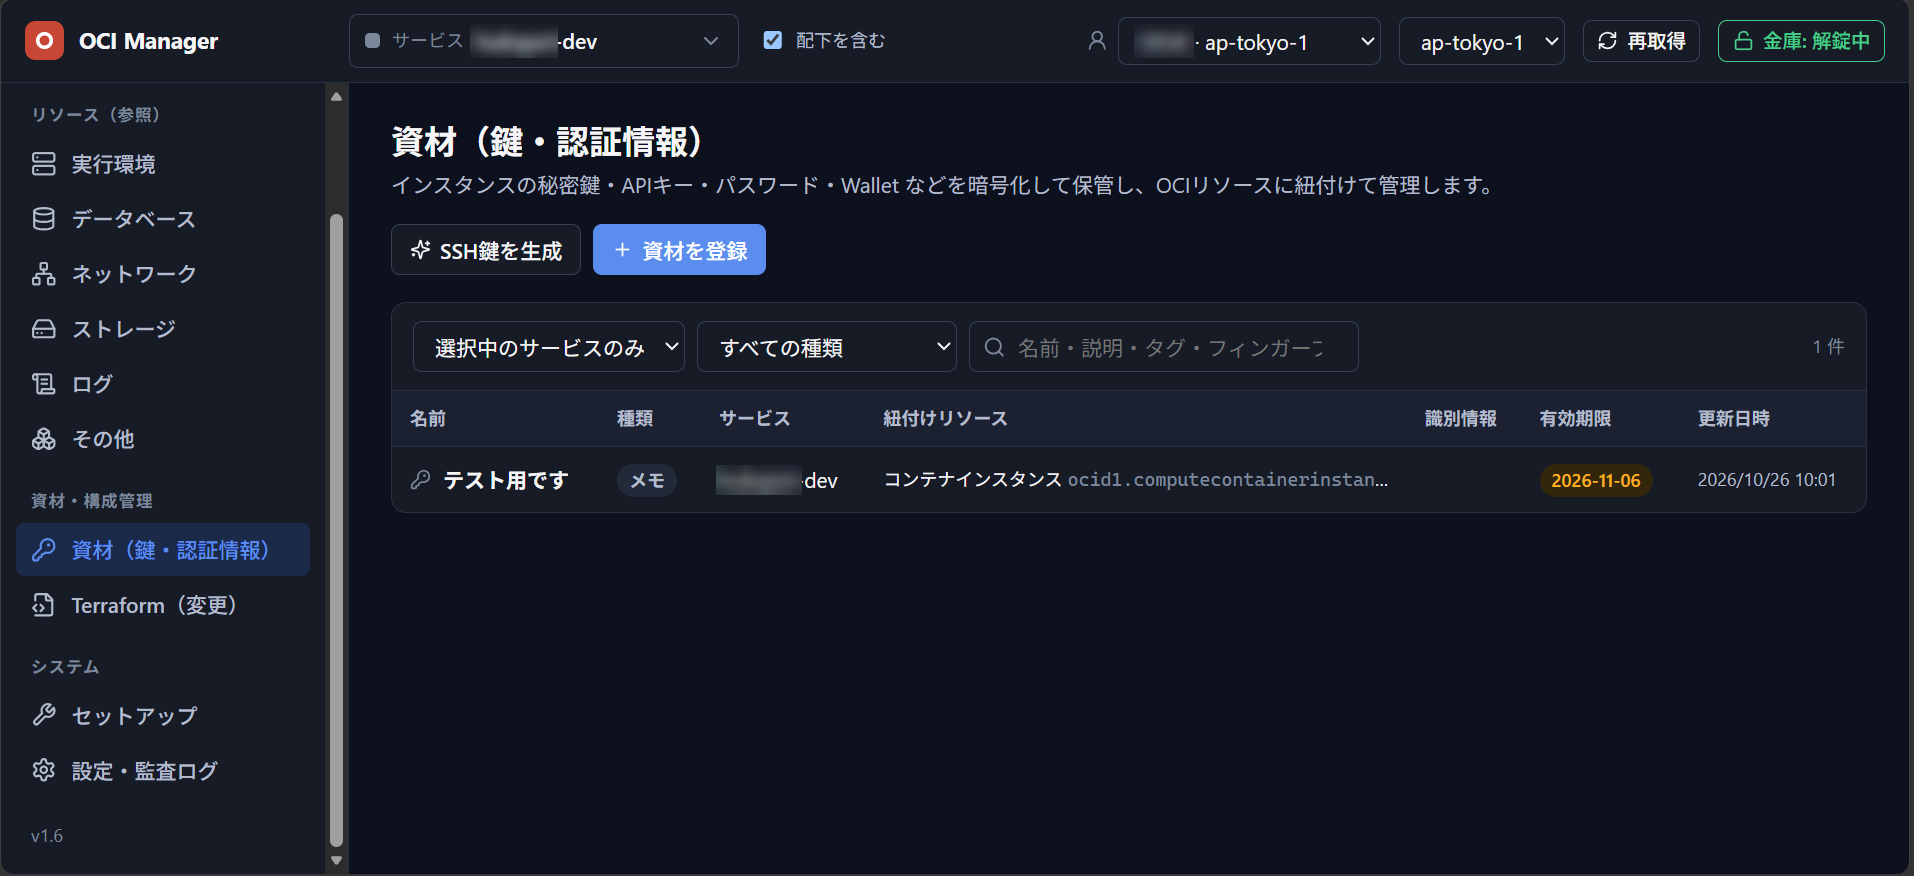This screenshot has height=876, width=1914.
Task: Click the sidebar scrollbar up arrow
Action: 336,97
